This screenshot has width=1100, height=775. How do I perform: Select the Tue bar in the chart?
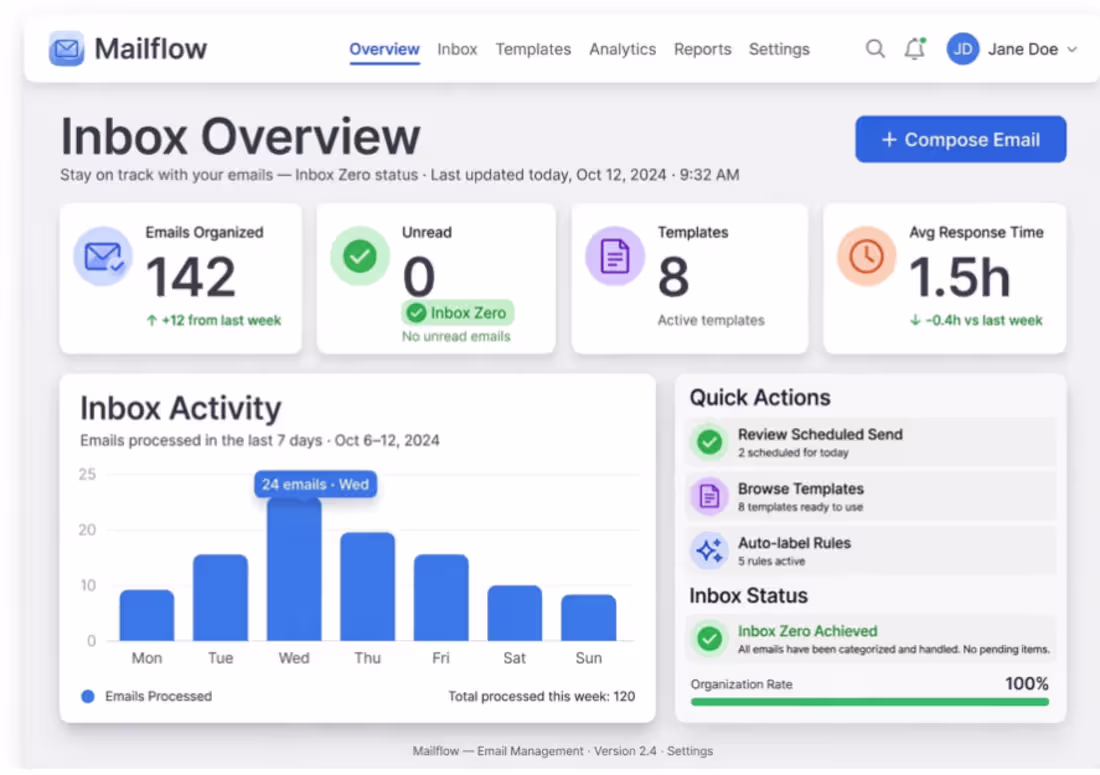click(x=220, y=598)
